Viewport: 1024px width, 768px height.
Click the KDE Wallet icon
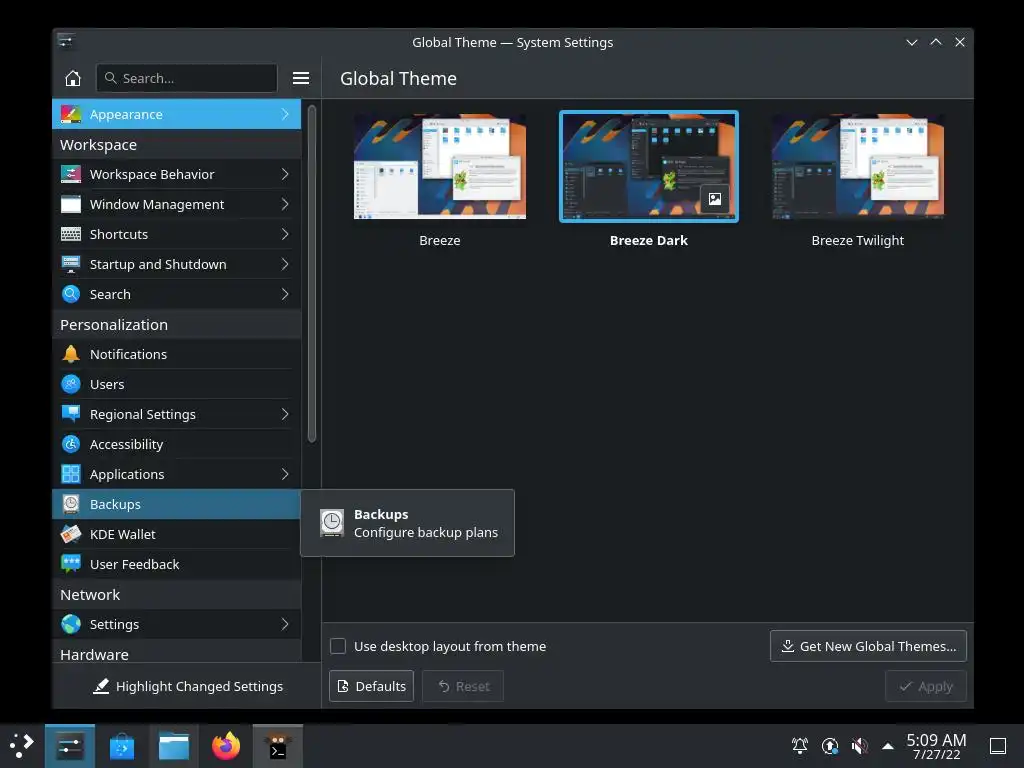(x=71, y=534)
